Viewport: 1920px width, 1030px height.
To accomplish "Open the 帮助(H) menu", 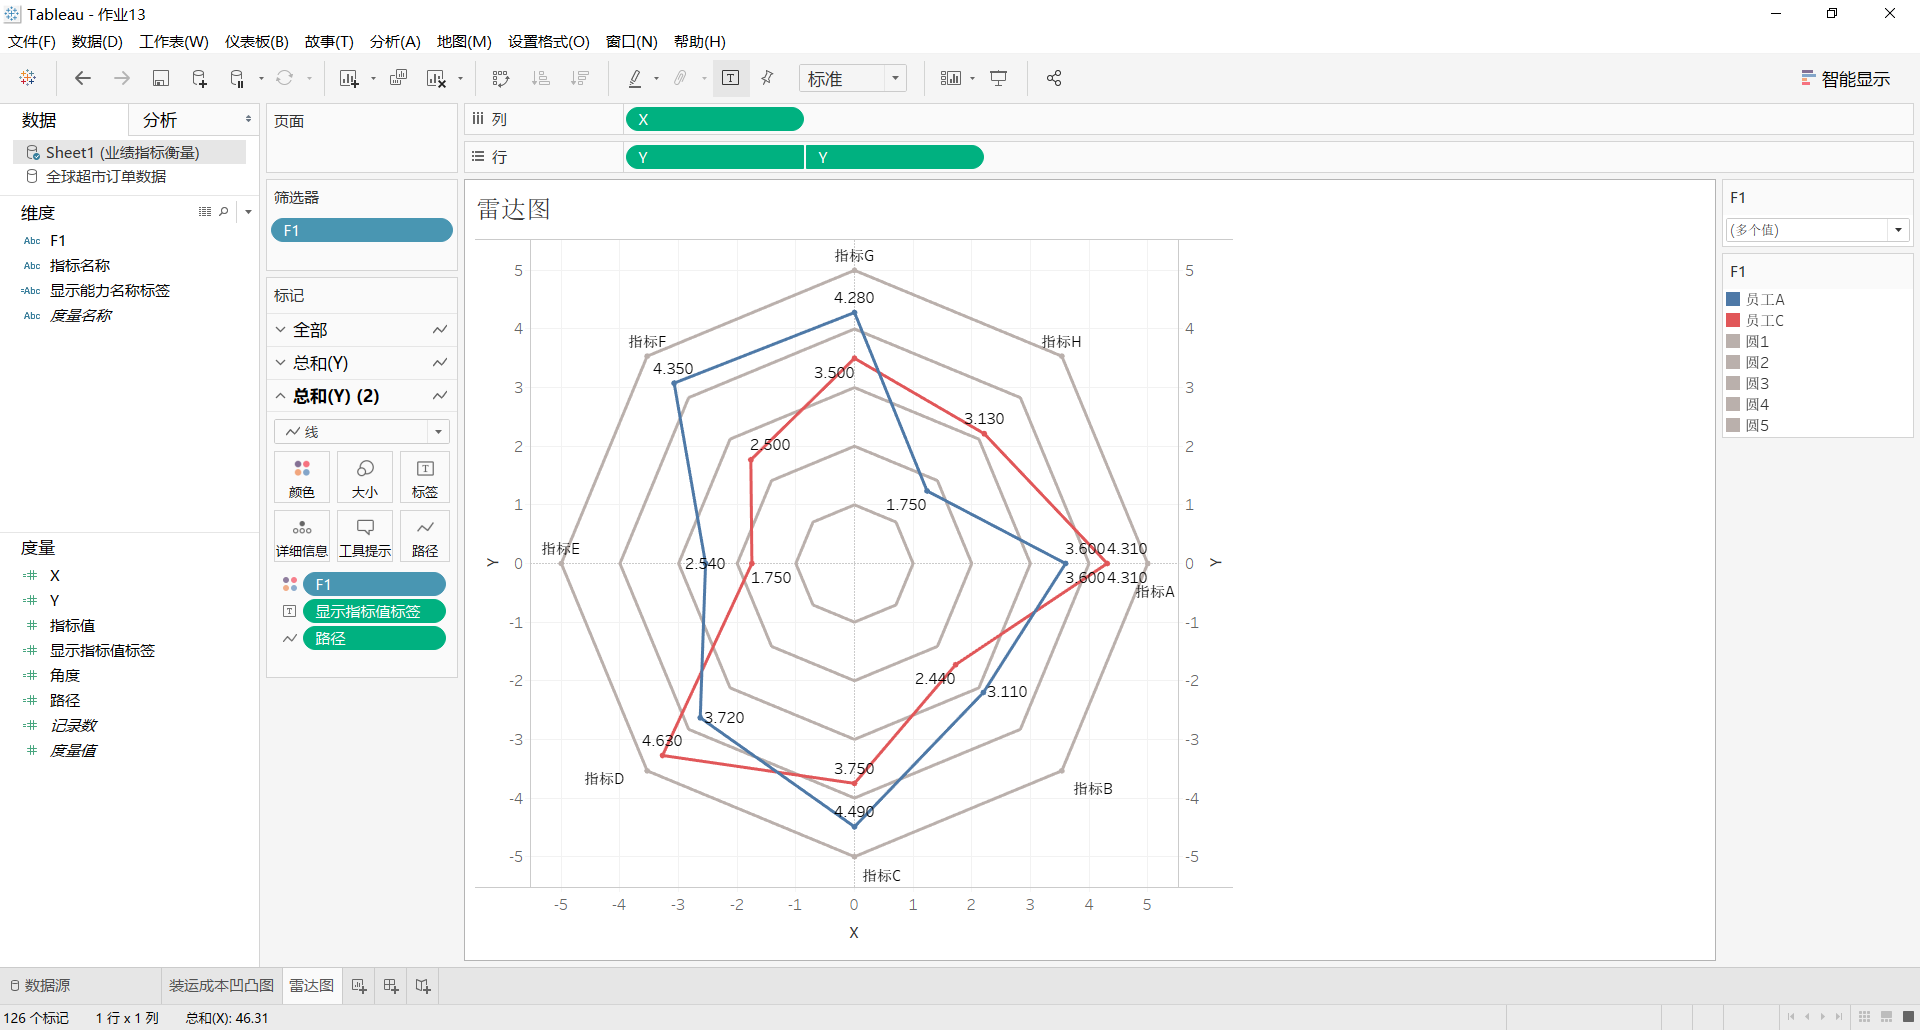I will (x=700, y=41).
